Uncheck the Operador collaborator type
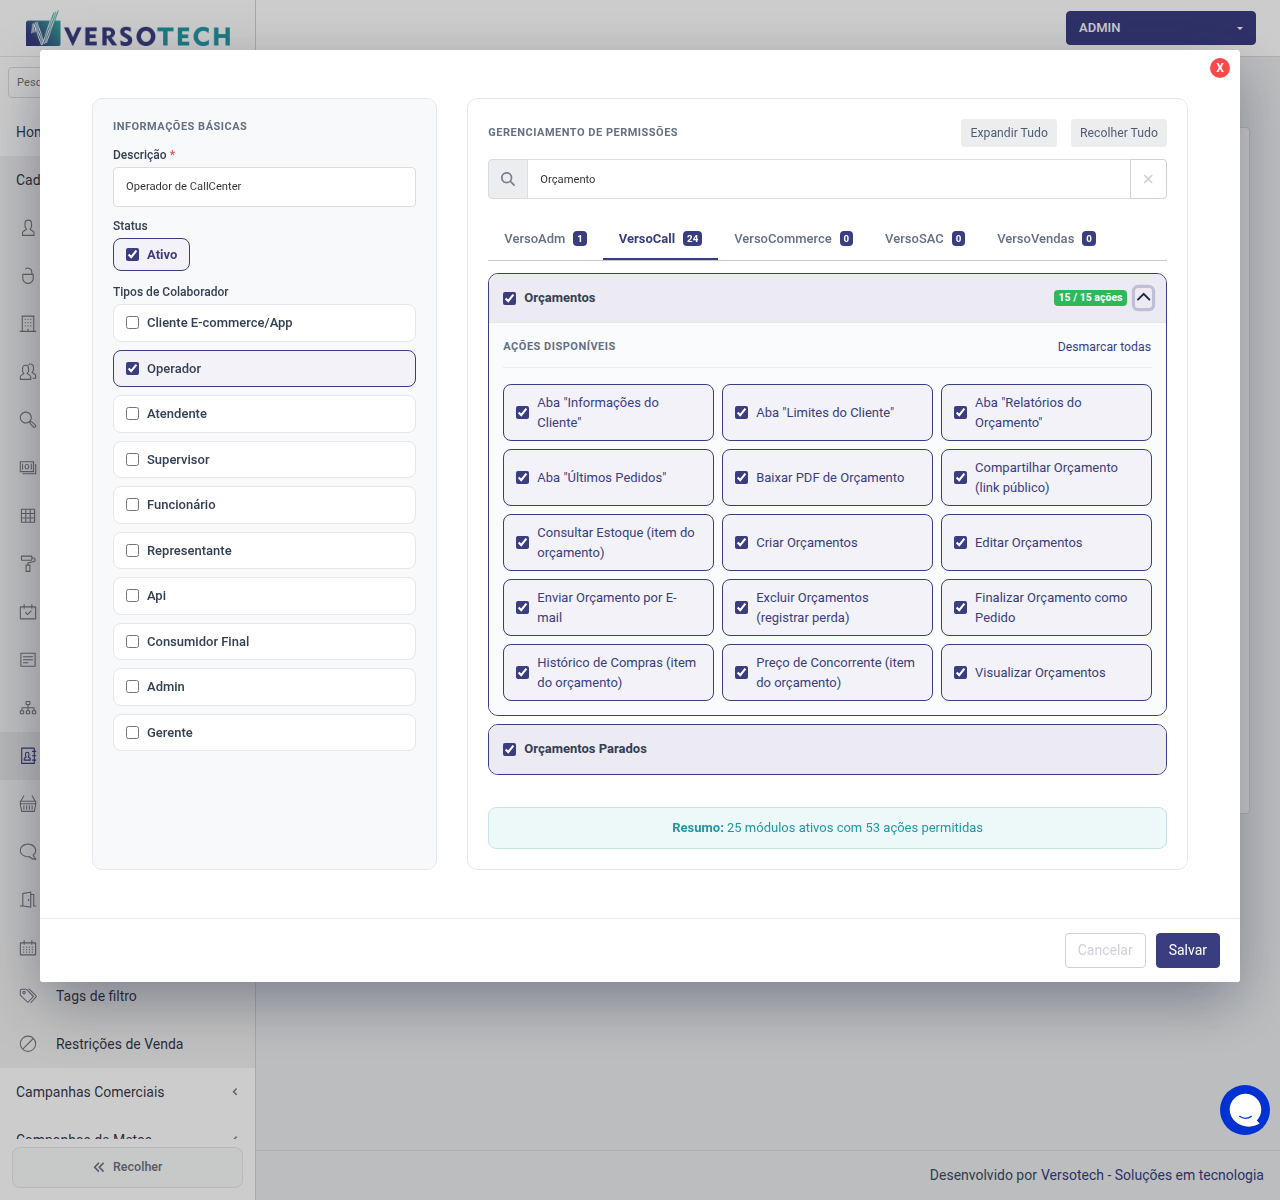The image size is (1280, 1200). coord(133,369)
